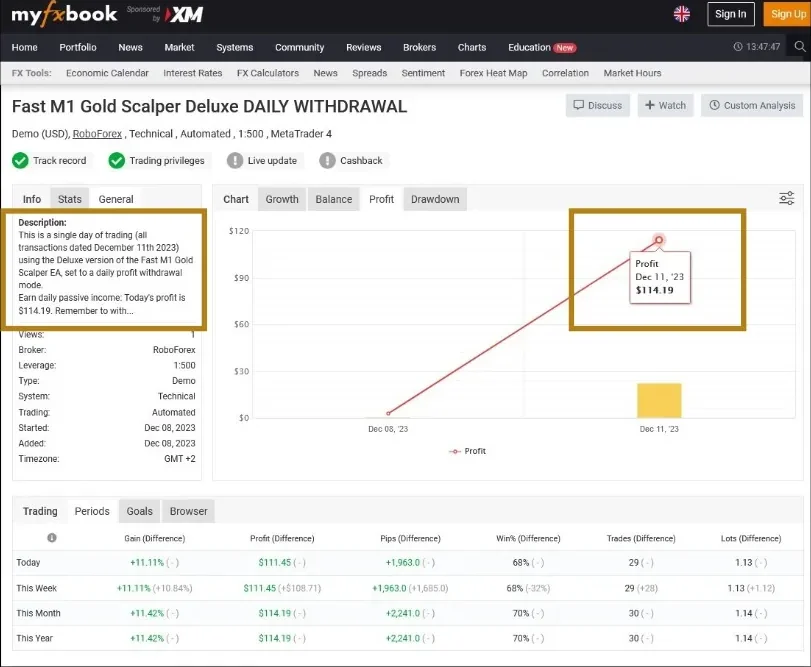Click the Sign In button
Screen dimensions: 811x667
coord(730,14)
